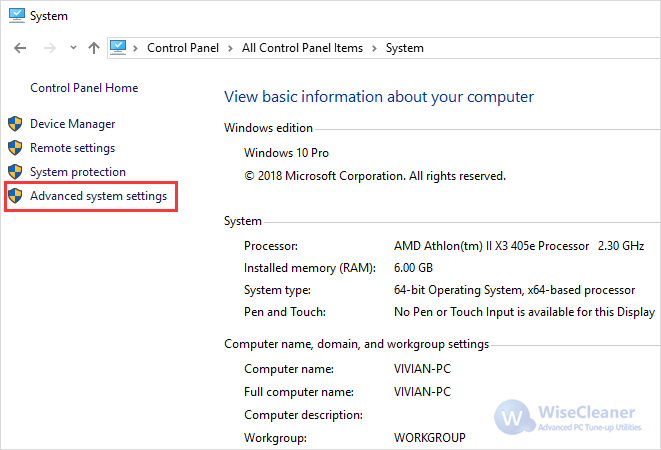The image size is (661, 450).
Task: Click 'Installed memory (RAM):' label
Action: tap(310, 268)
